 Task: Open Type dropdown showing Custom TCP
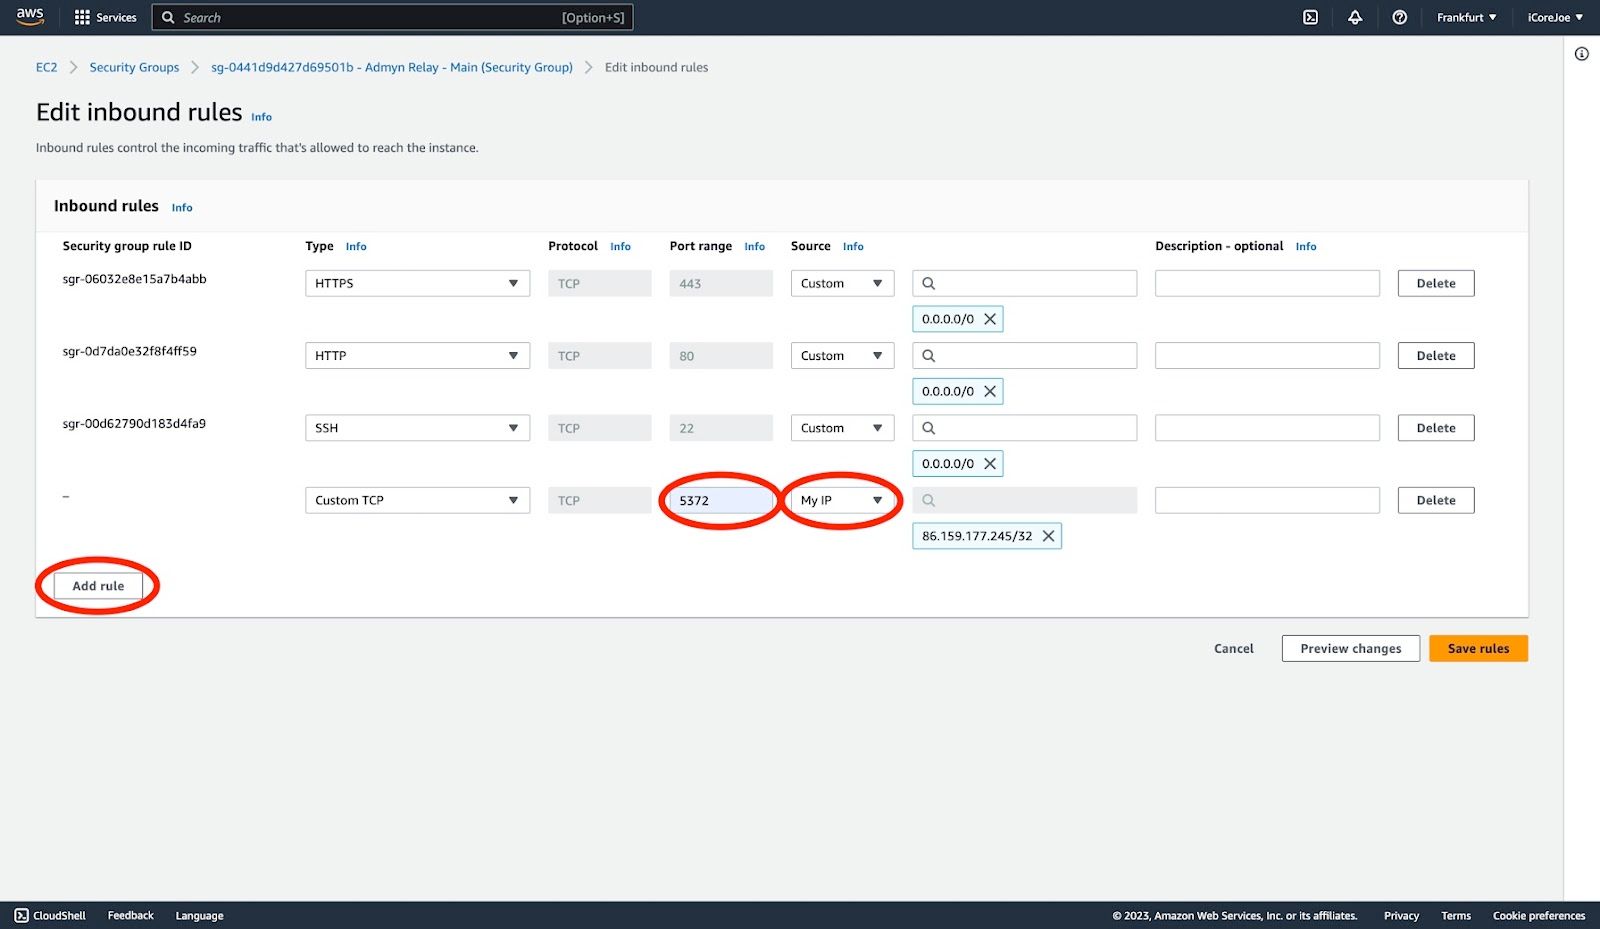(x=417, y=500)
